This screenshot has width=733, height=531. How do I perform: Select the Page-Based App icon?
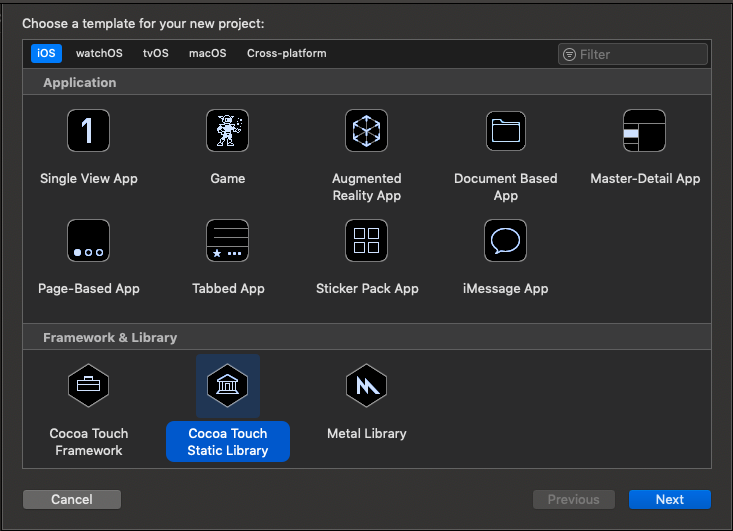point(88,240)
